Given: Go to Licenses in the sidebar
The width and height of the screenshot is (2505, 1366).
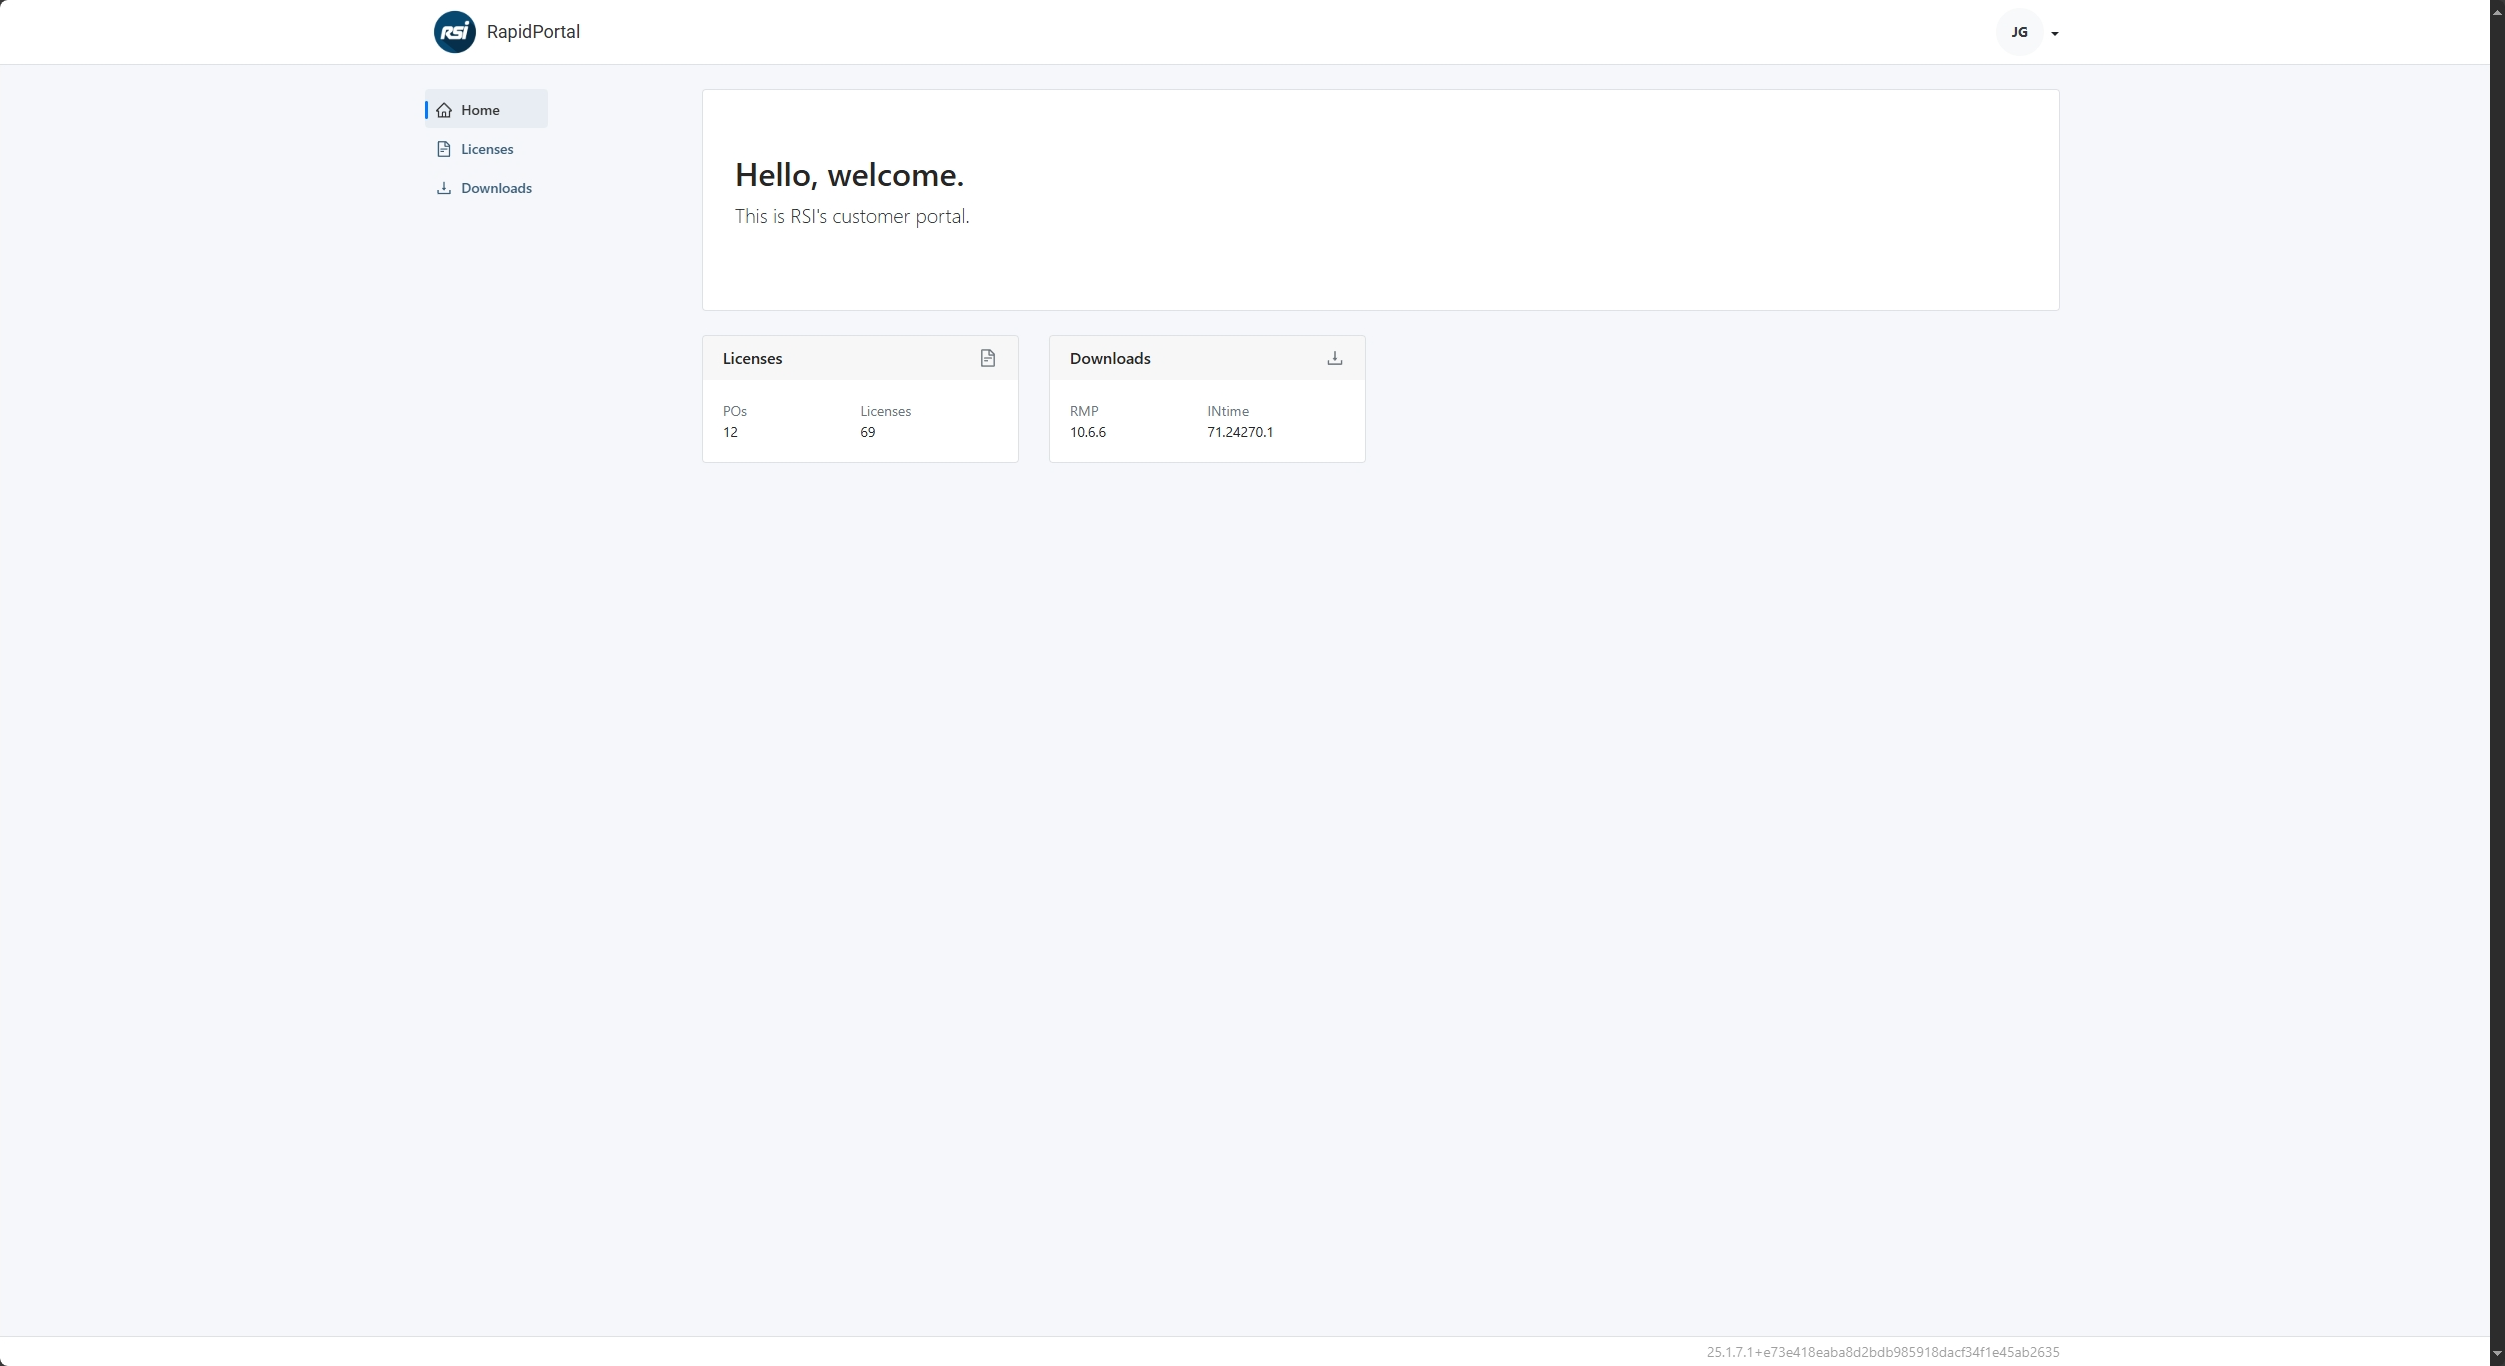Looking at the screenshot, I should pyautogui.click(x=487, y=149).
